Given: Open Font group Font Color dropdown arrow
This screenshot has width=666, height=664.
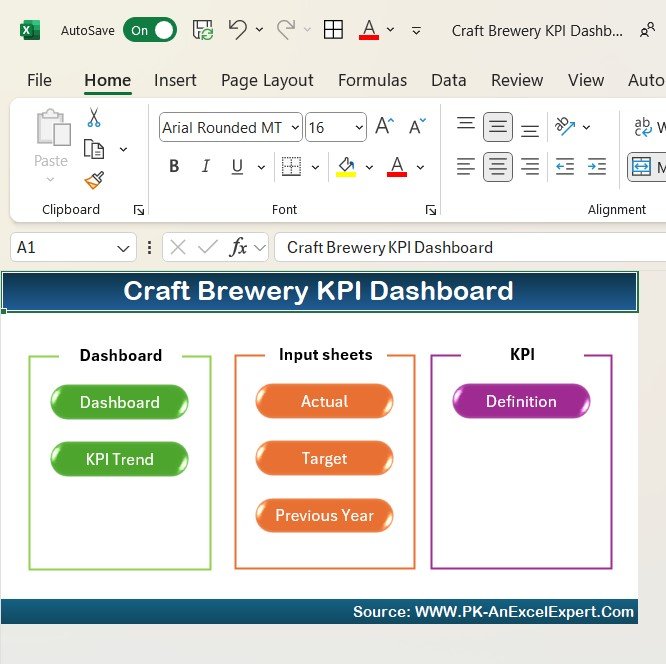Looking at the screenshot, I should click(420, 167).
